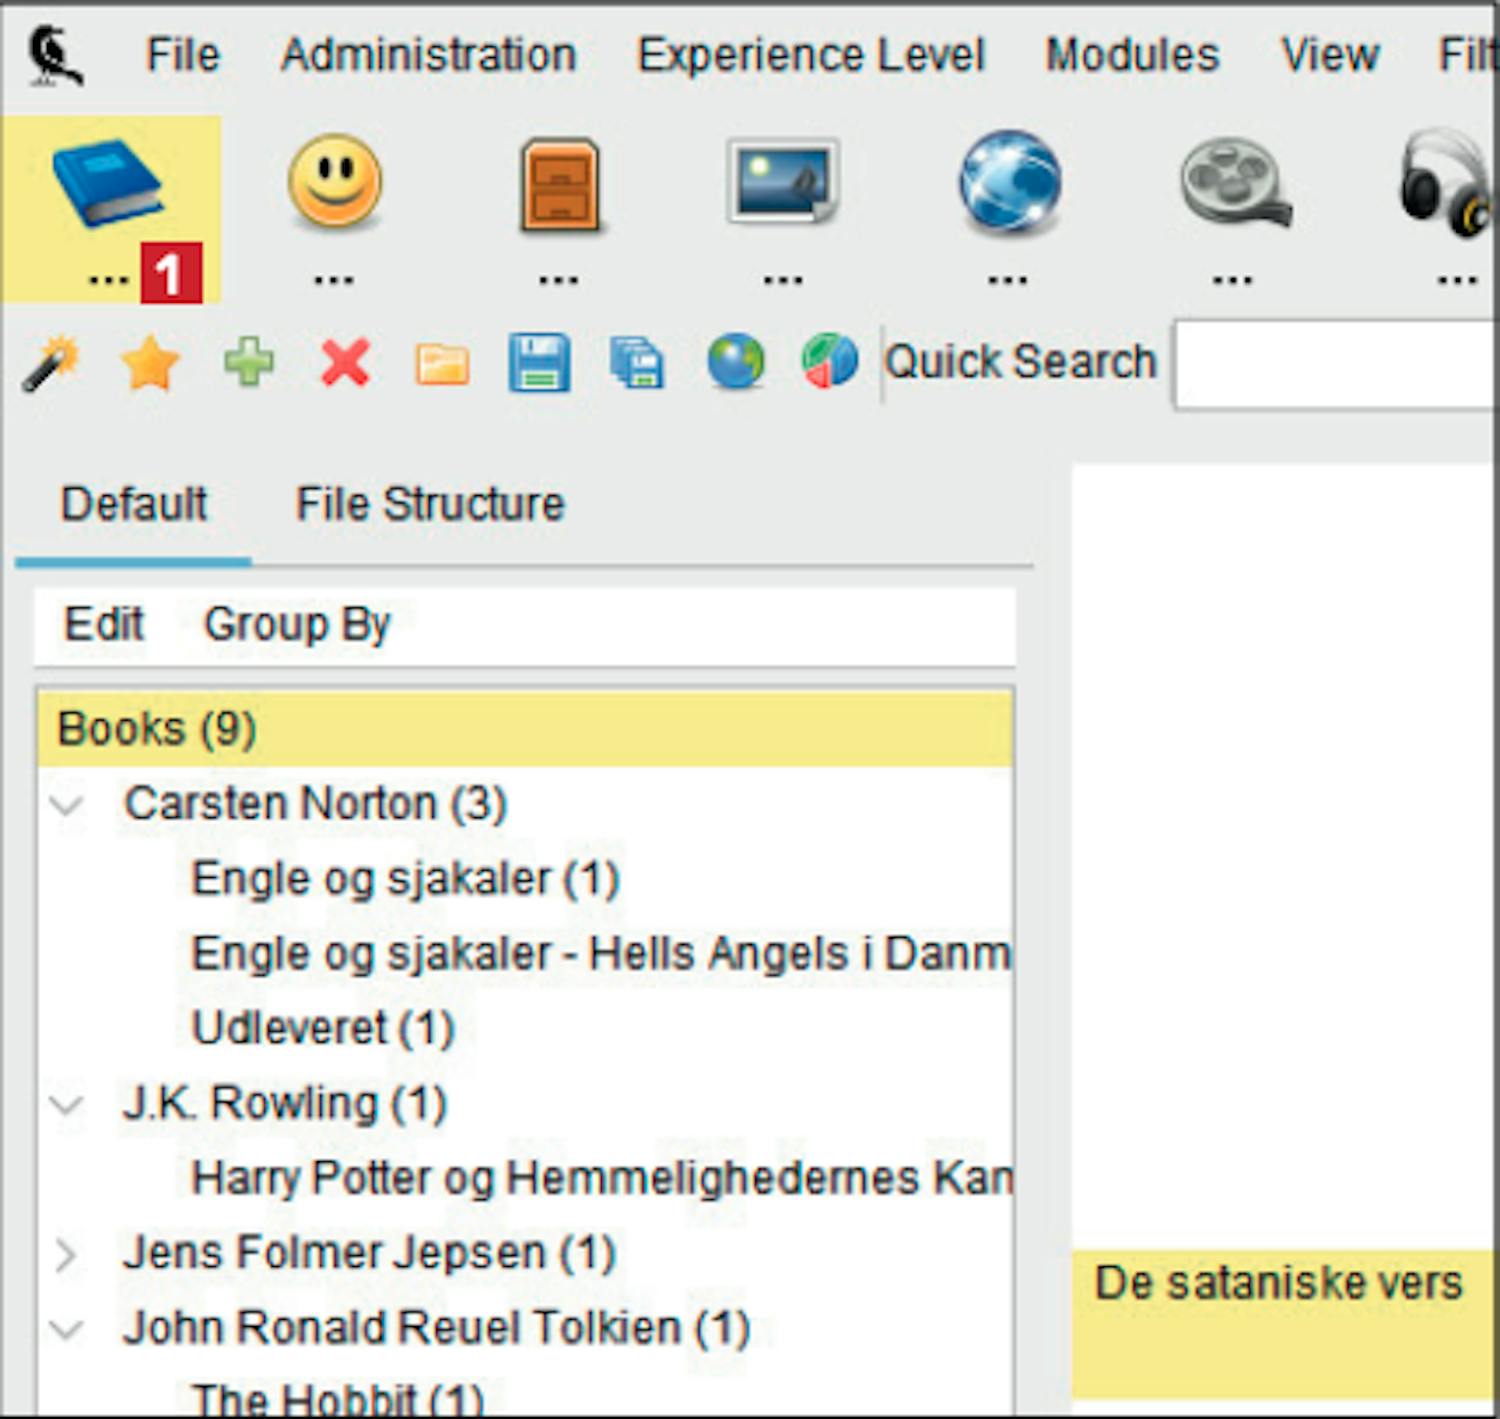
Task: Open the Books module blue book icon
Action: [108, 184]
